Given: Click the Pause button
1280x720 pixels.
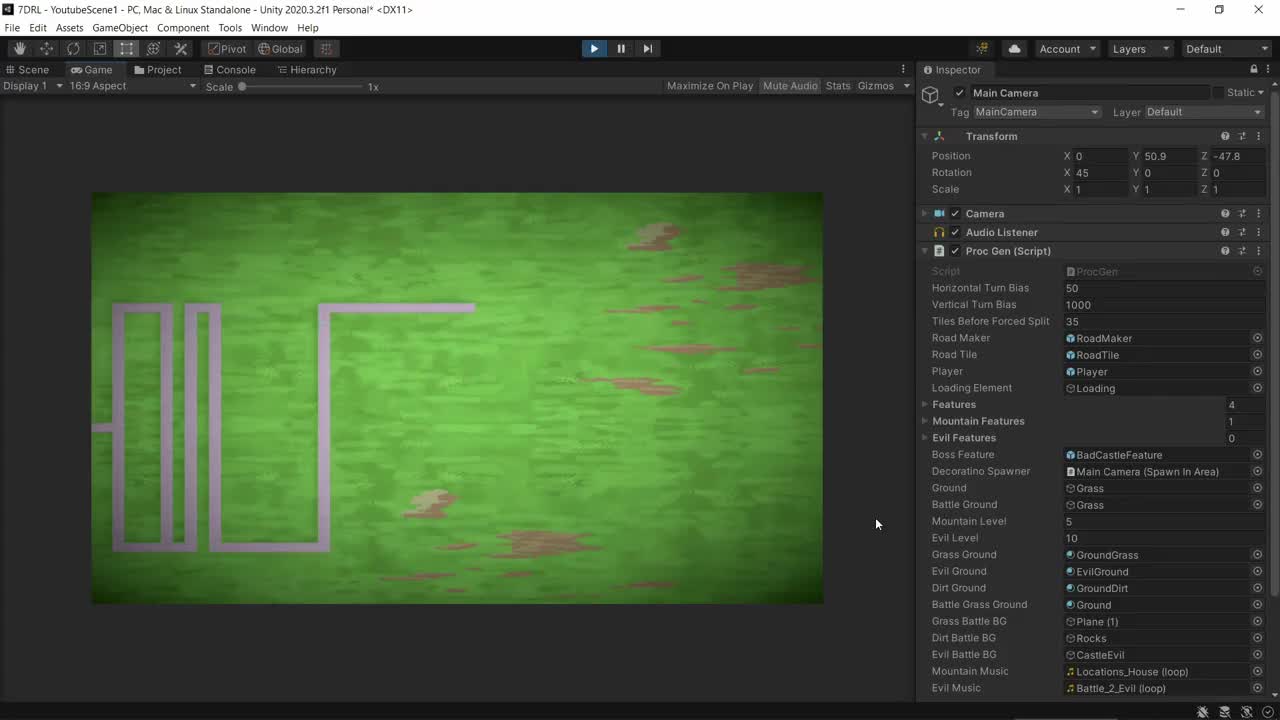Looking at the screenshot, I should click(621, 48).
